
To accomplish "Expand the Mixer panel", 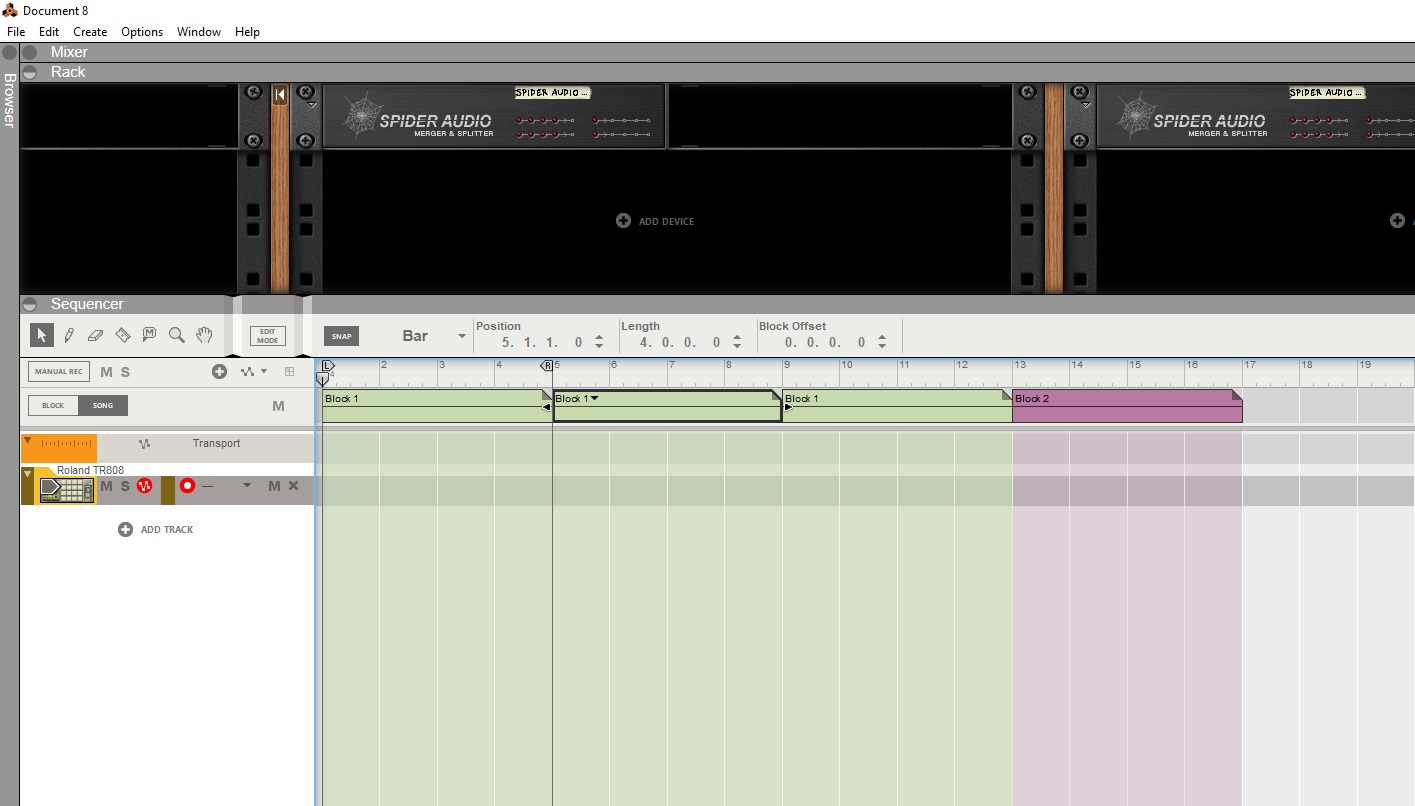I will pyautogui.click(x=29, y=52).
